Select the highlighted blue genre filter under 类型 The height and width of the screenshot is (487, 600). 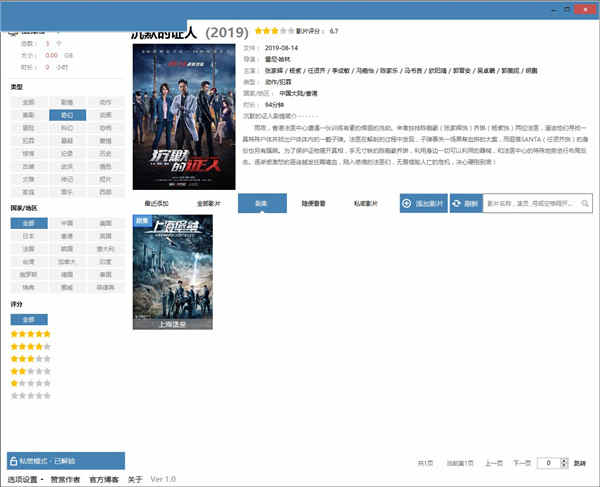[67, 115]
